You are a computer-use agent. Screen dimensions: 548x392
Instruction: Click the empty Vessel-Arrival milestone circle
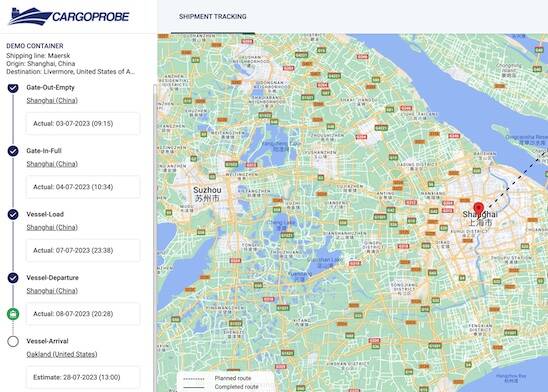[x=13, y=341]
